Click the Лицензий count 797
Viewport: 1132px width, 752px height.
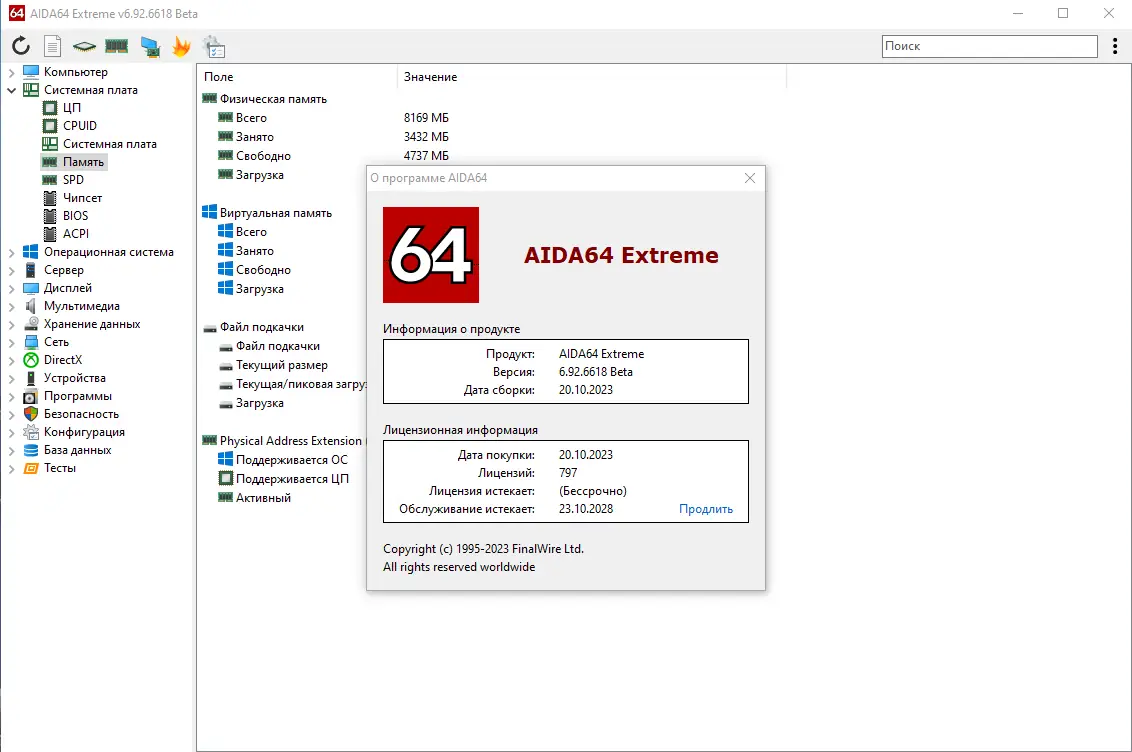click(x=567, y=473)
